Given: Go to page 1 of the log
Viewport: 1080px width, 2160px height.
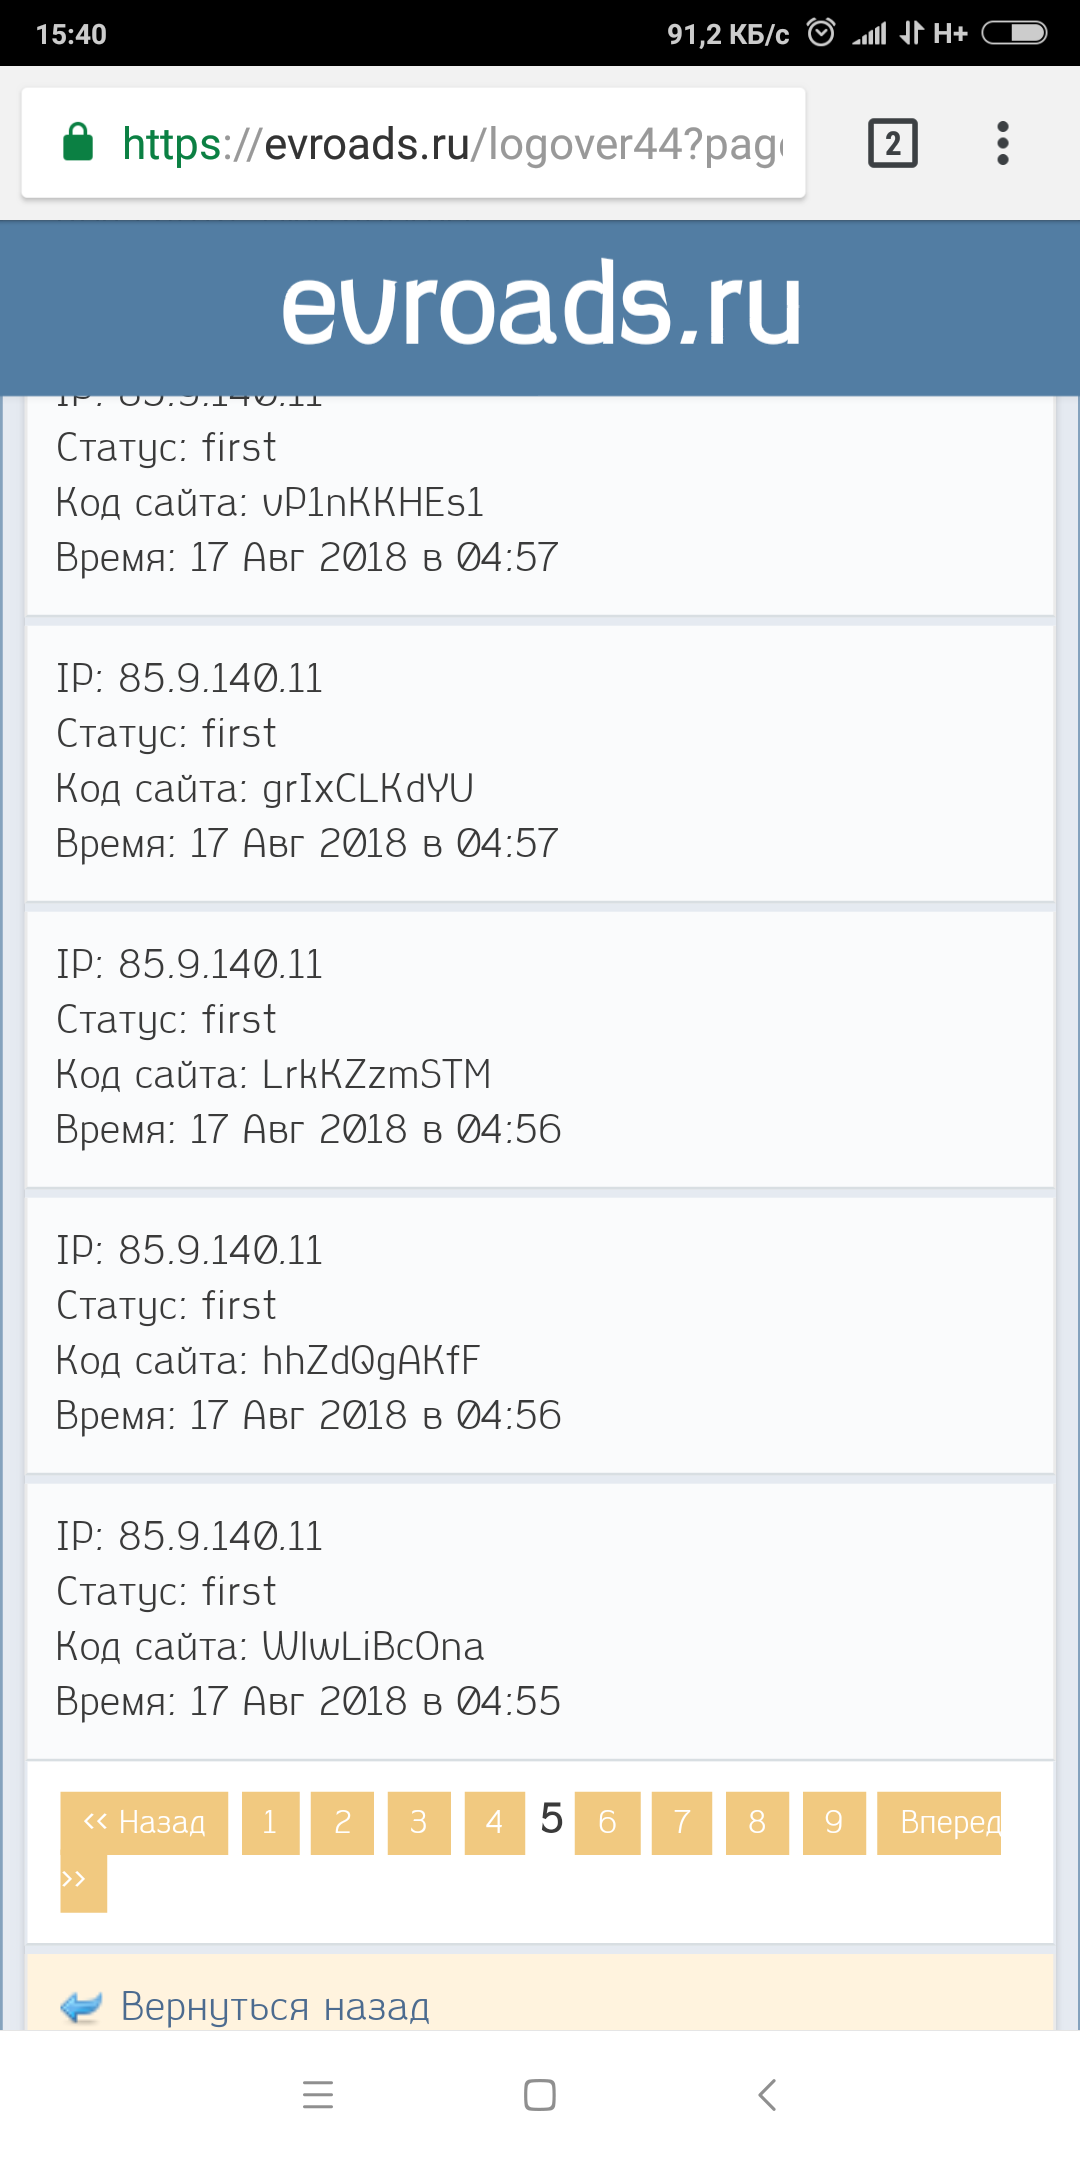Looking at the screenshot, I should [x=270, y=1822].
